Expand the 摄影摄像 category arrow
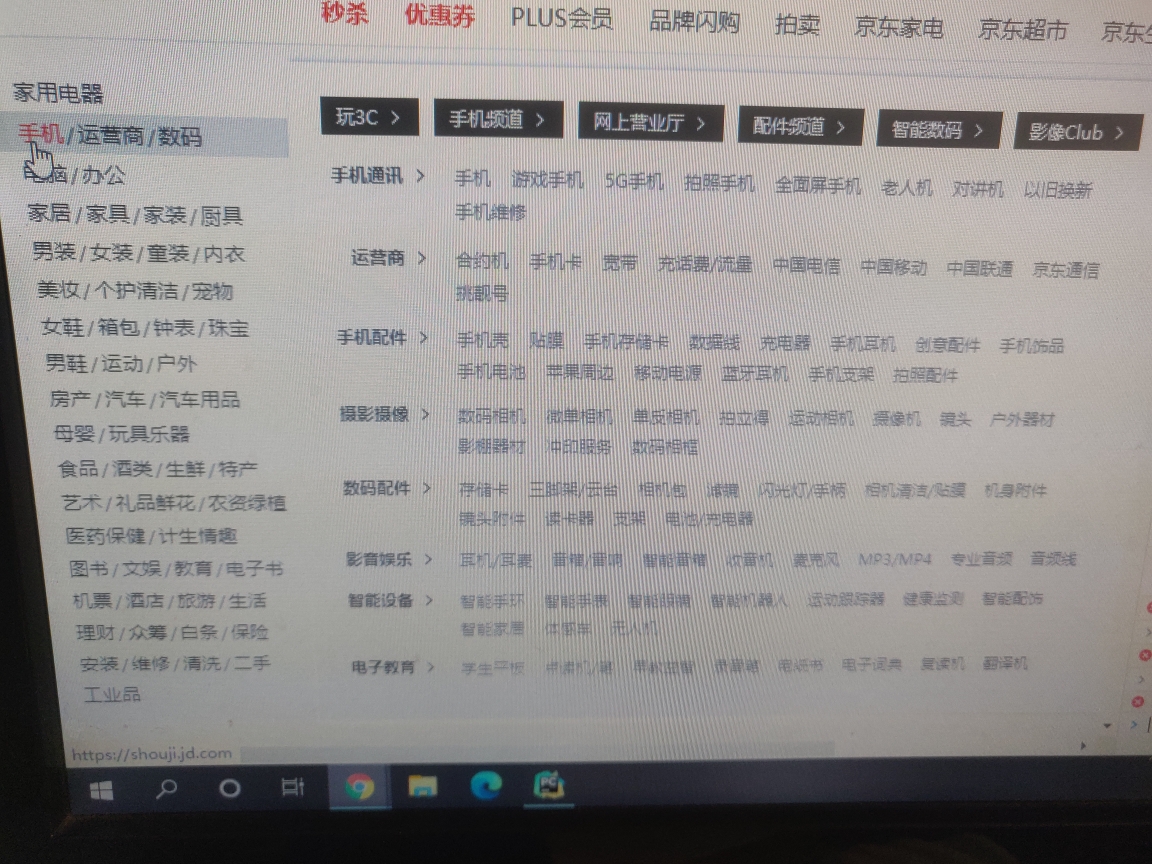This screenshot has height=864, width=1152. pos(425,414)
